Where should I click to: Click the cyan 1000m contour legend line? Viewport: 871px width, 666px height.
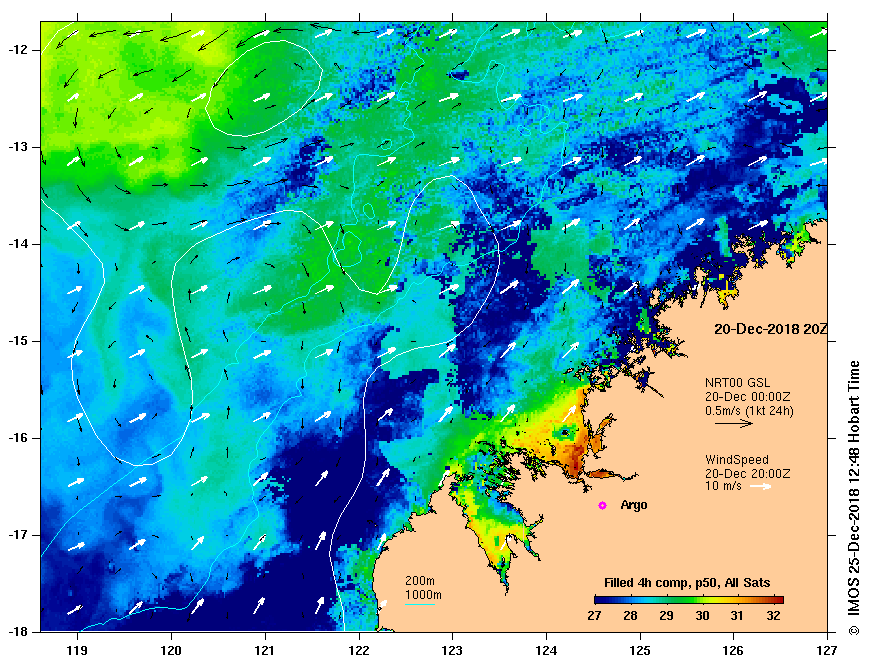tap(419, 604)
